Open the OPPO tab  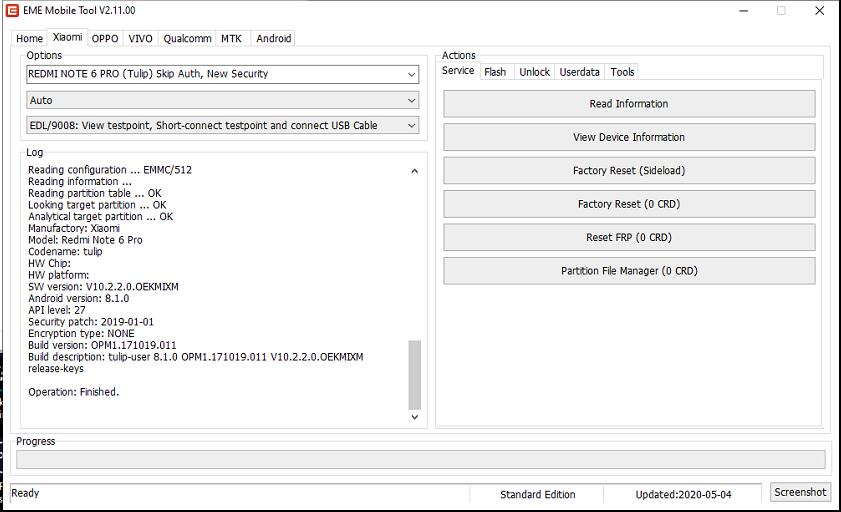coord(105,39)
